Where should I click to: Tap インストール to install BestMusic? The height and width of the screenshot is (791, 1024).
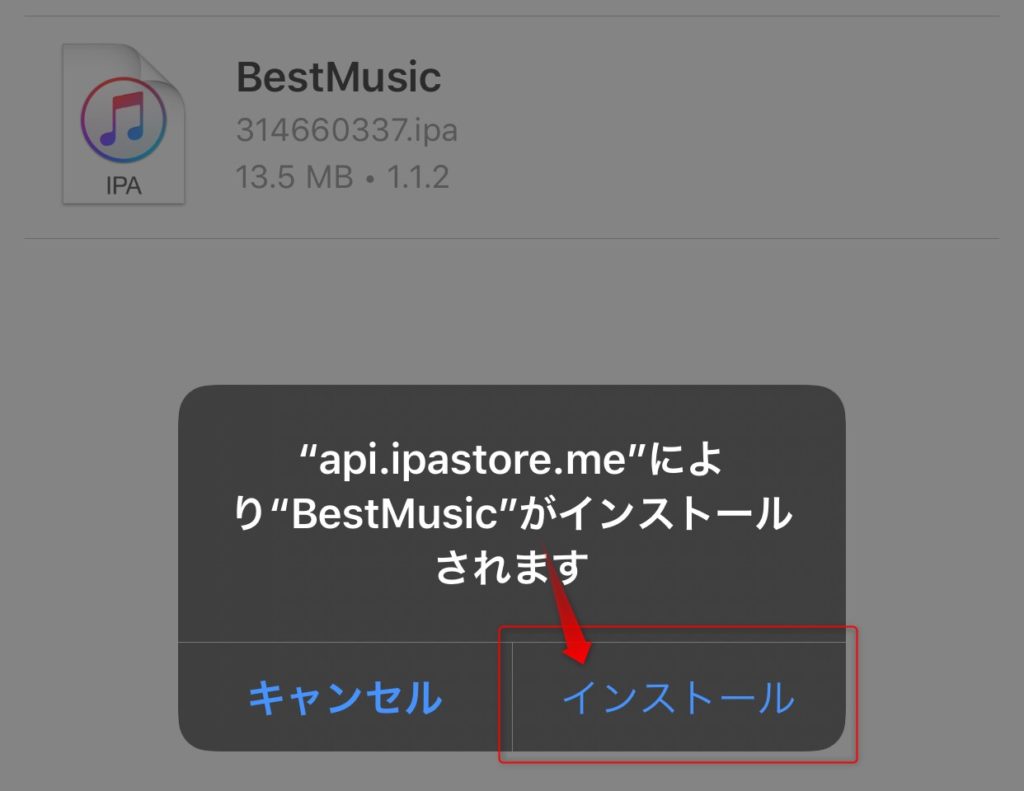click(679, 698)
